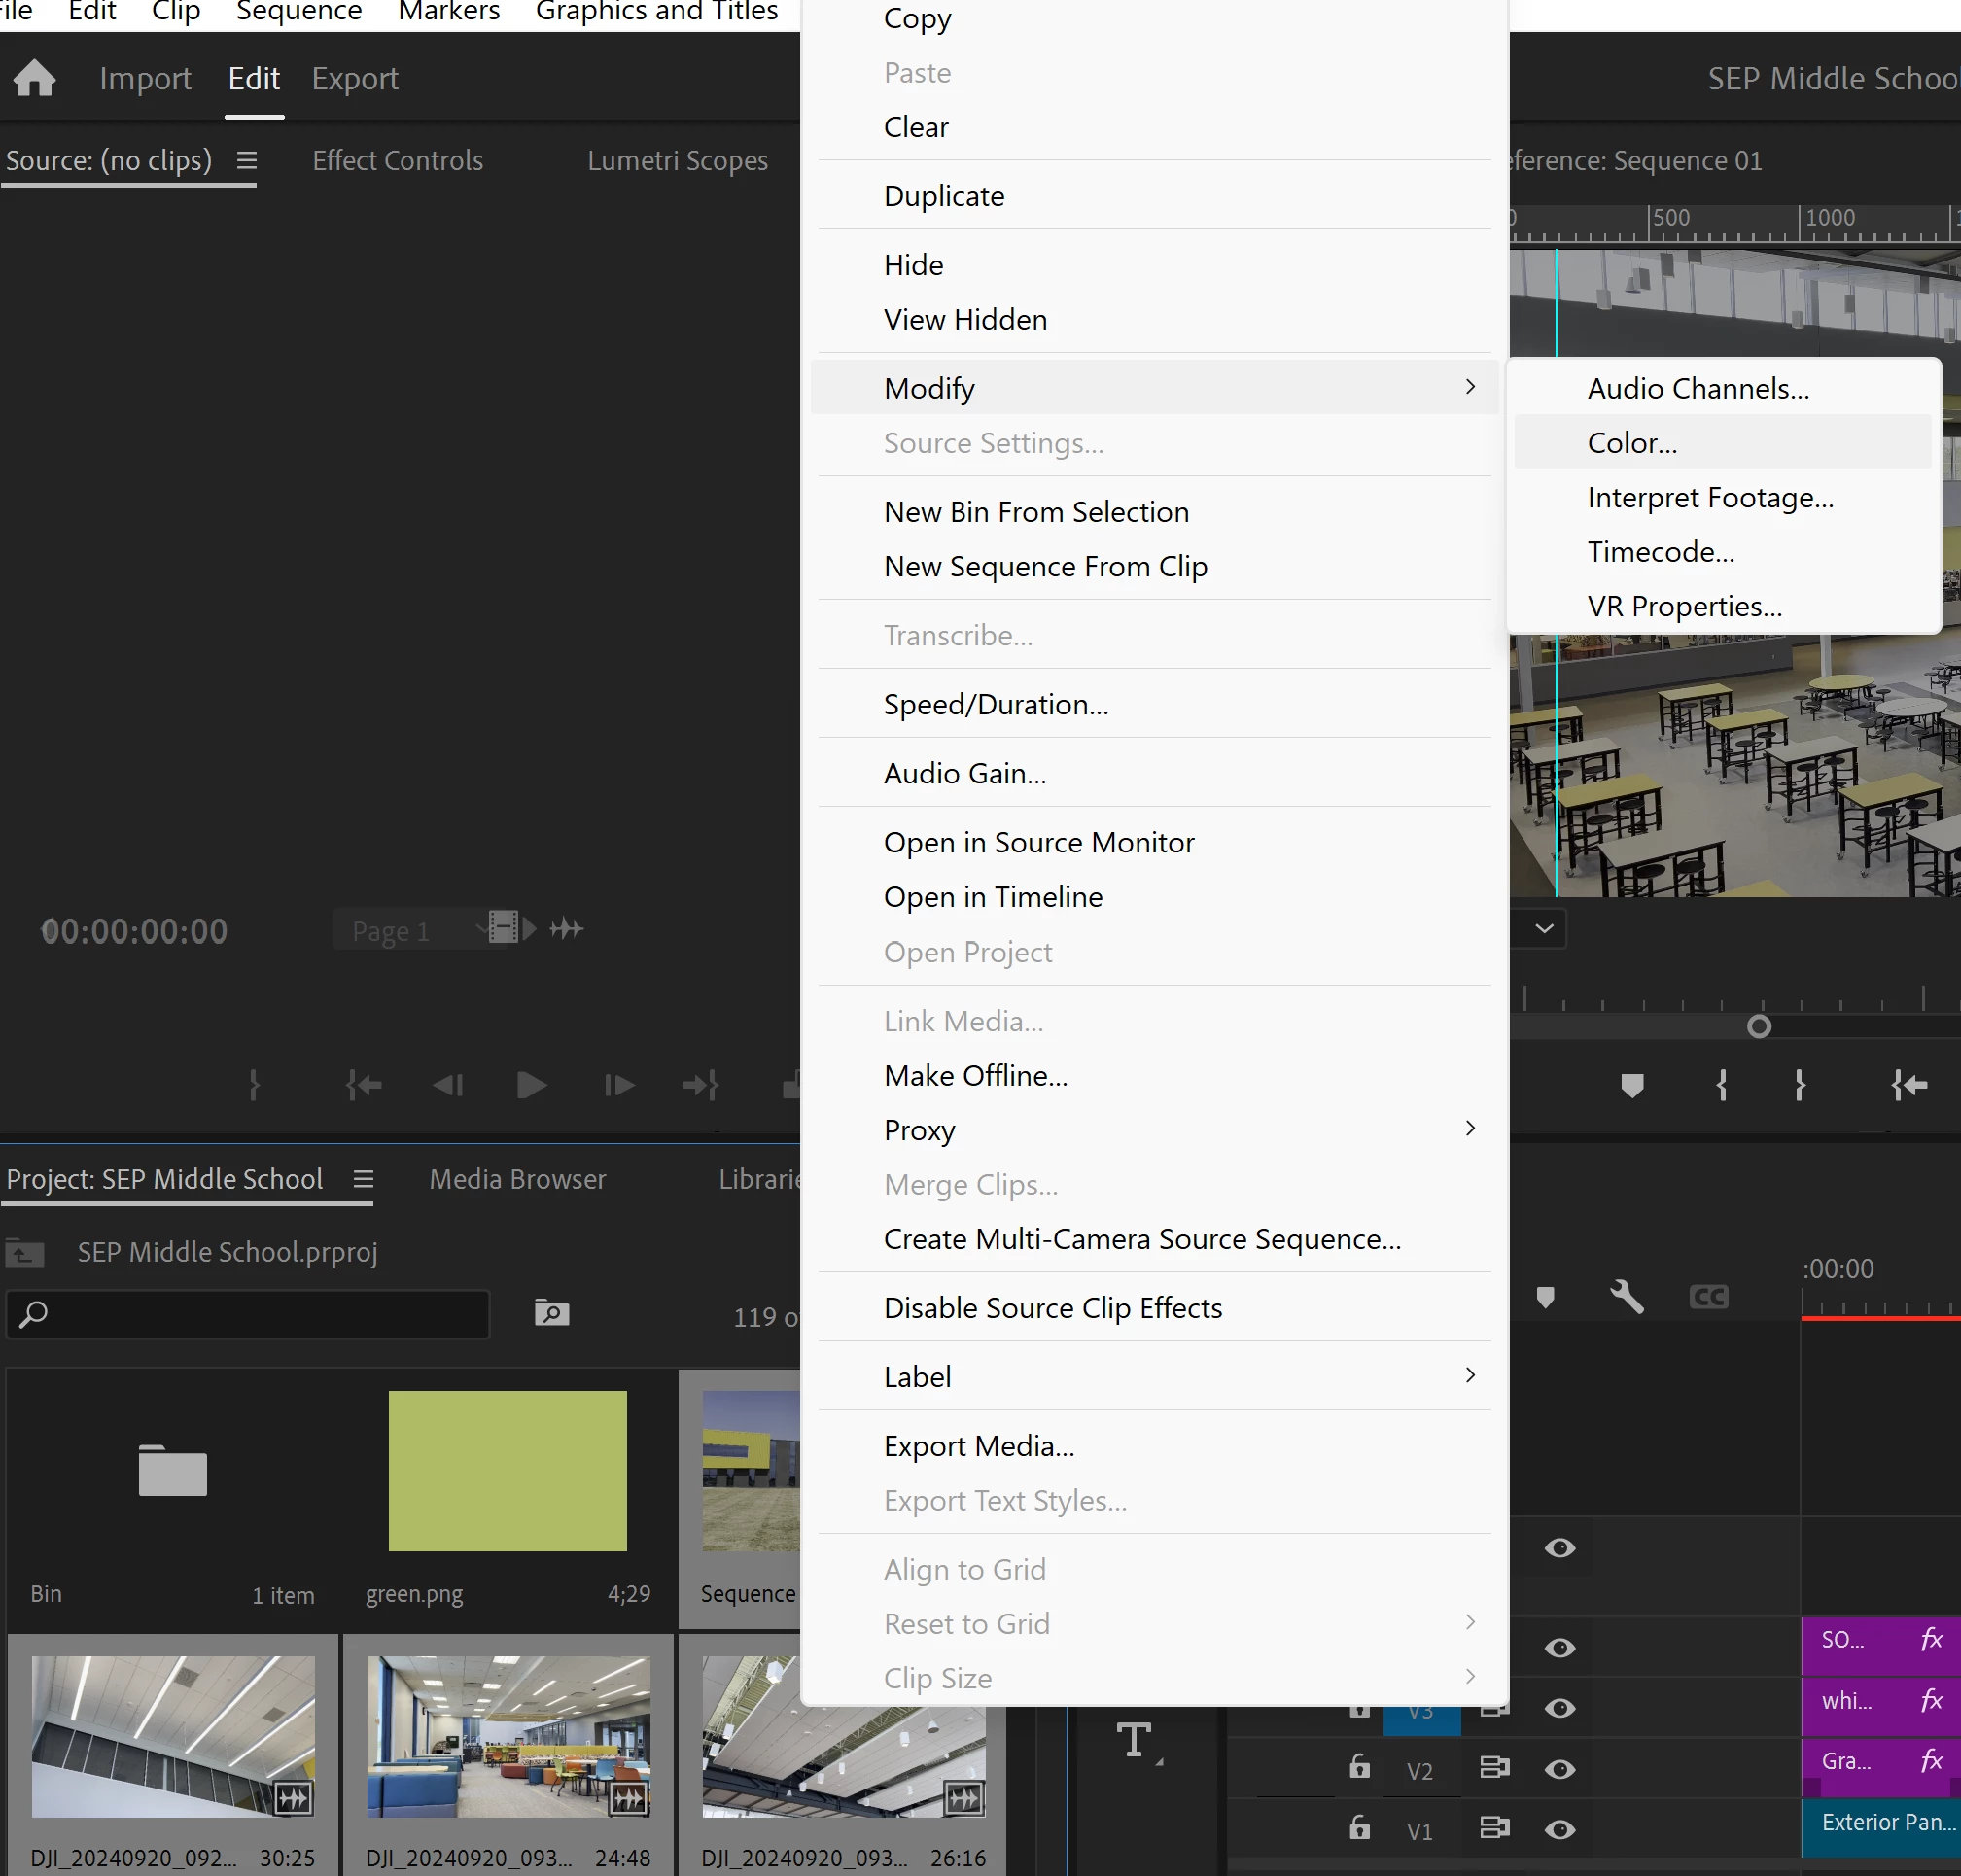Click the Add Marker icon in Program monitor
This screenshot has width=1961, height=1876.
[x=1632, y=1085]
